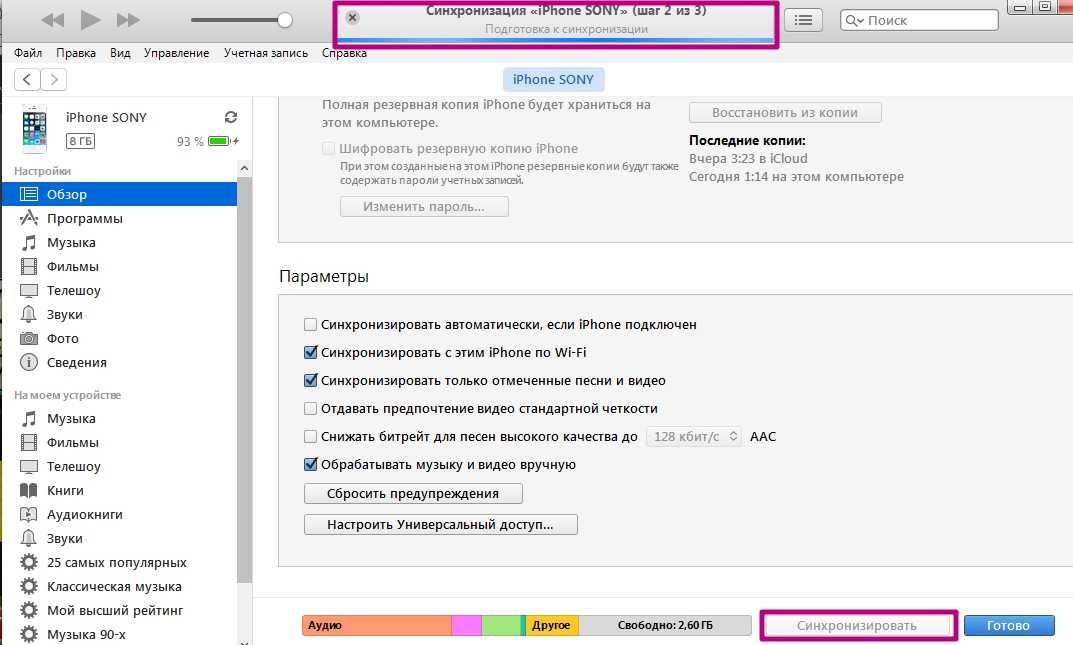Screen dimensions: 1073x645
Task: Open the Учетная запись menu
Action: pos(265,53)
